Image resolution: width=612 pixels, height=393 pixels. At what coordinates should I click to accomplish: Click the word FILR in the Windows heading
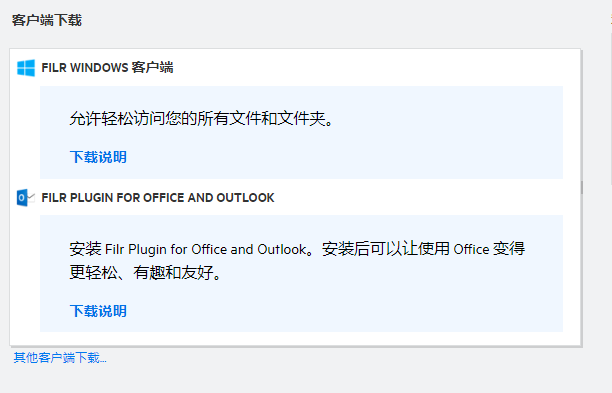pyautogui.click(x=54, y=68)
